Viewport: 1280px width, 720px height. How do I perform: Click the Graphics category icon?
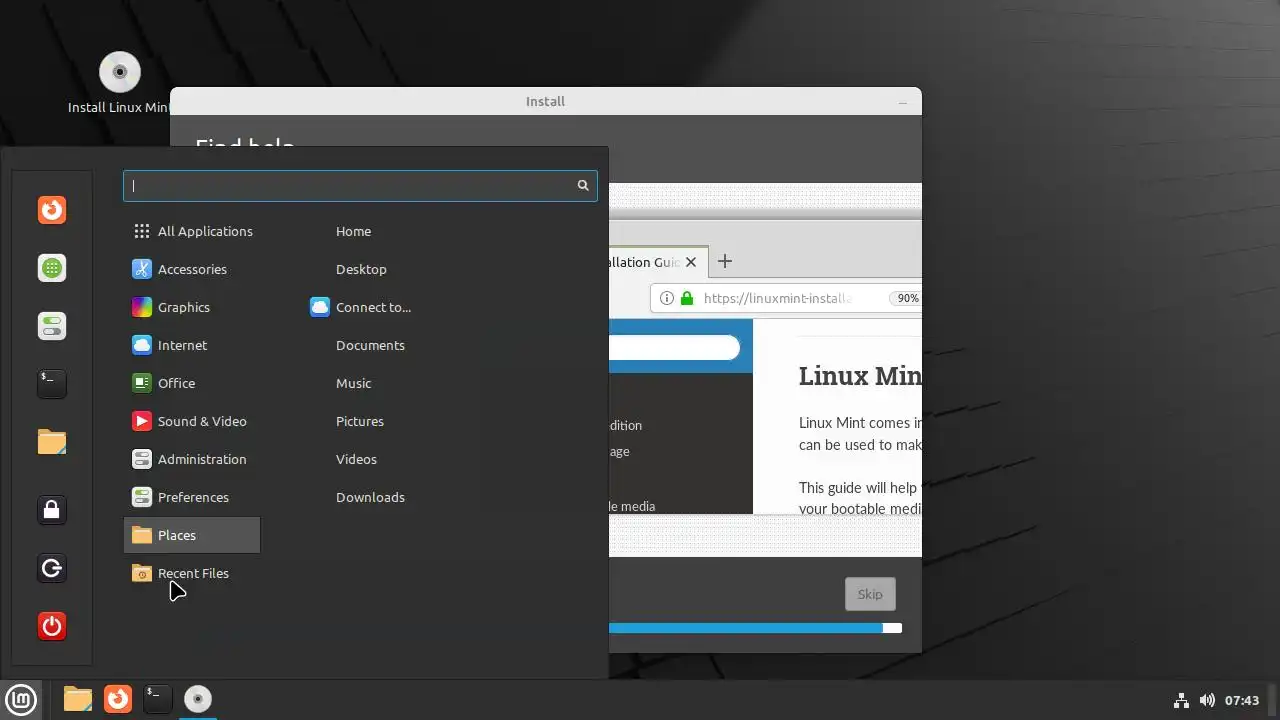(x=142, y=307)
